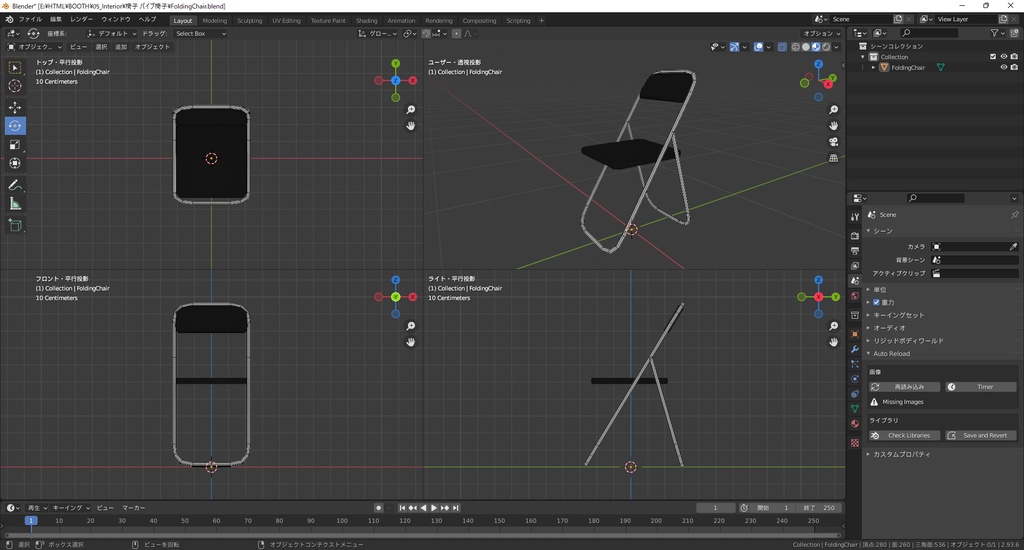Click the Check Libraries button
The height and width of the screenshot is (550, 1024).
coord(903,435)
